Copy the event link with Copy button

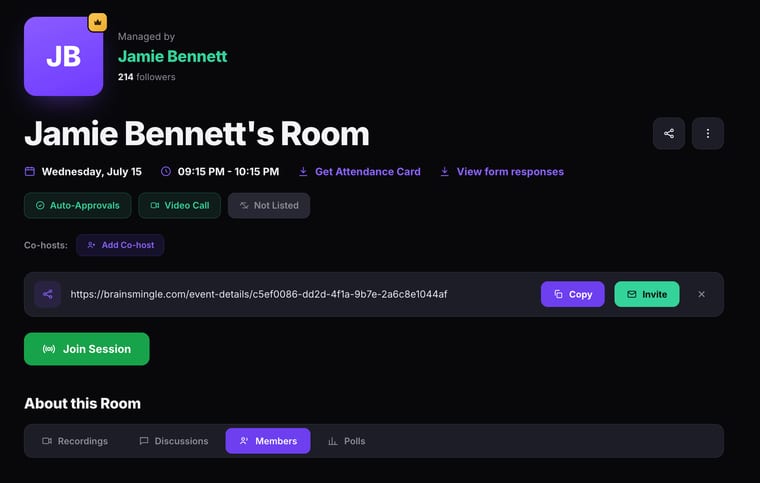coord(573,294)
